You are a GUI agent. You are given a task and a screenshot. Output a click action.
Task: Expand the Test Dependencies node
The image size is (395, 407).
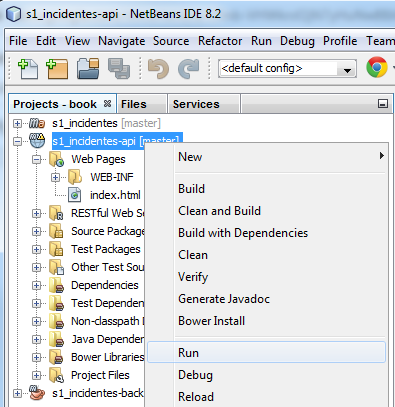(x=36, y=304)
